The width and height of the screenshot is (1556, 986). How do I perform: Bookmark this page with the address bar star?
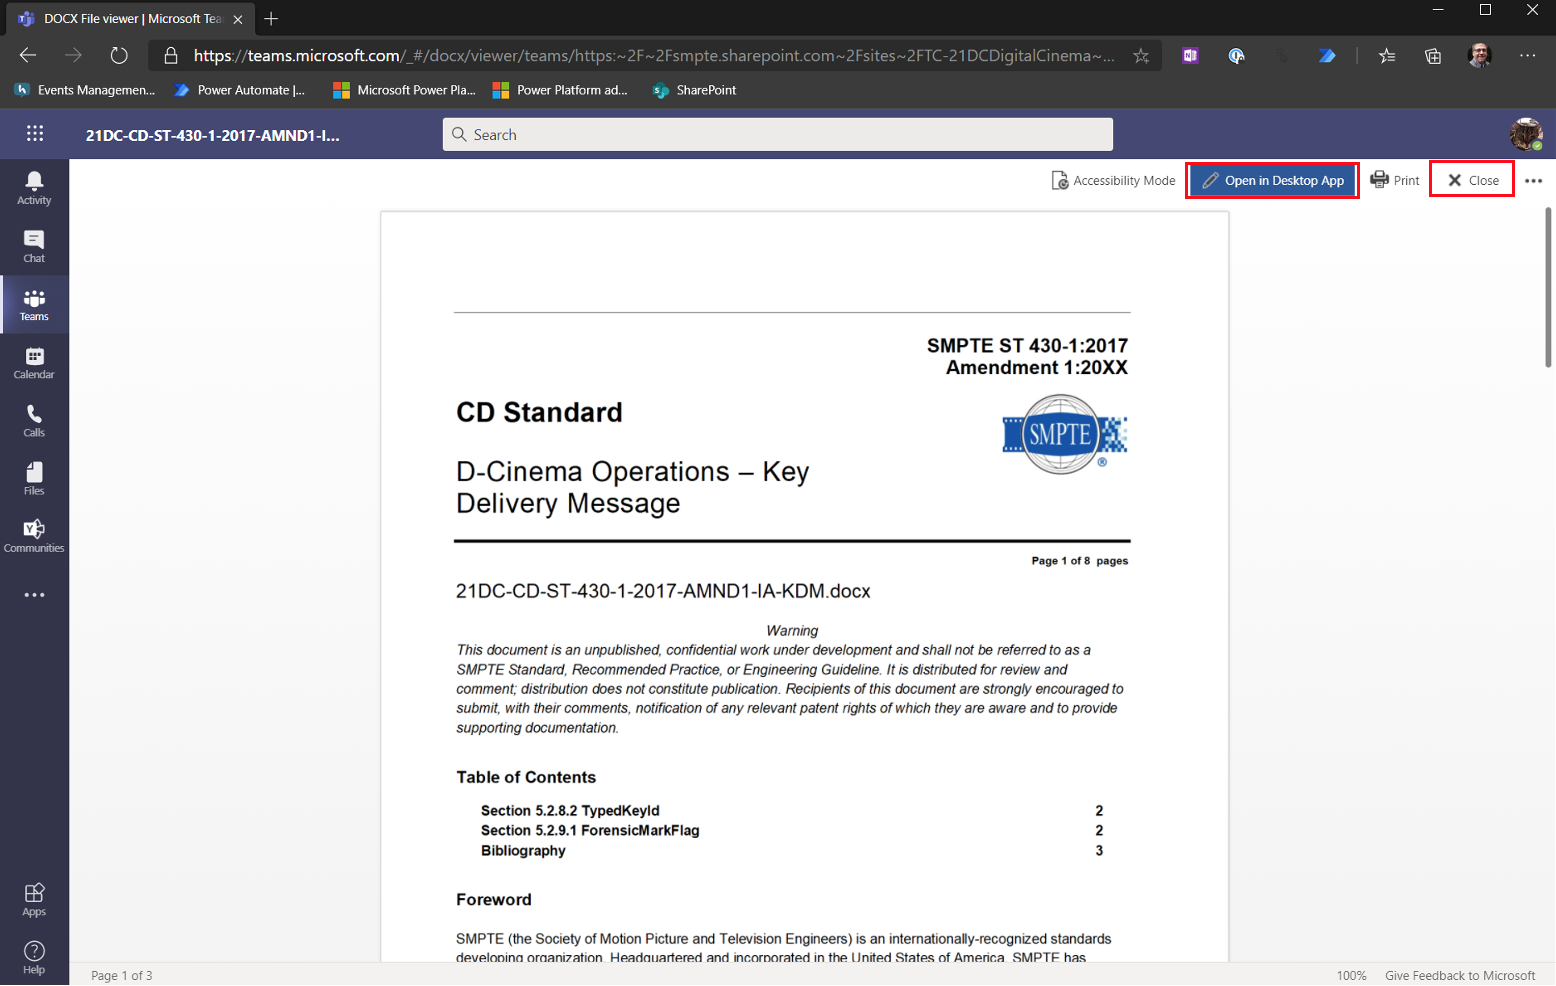(x=1141, y=56)
